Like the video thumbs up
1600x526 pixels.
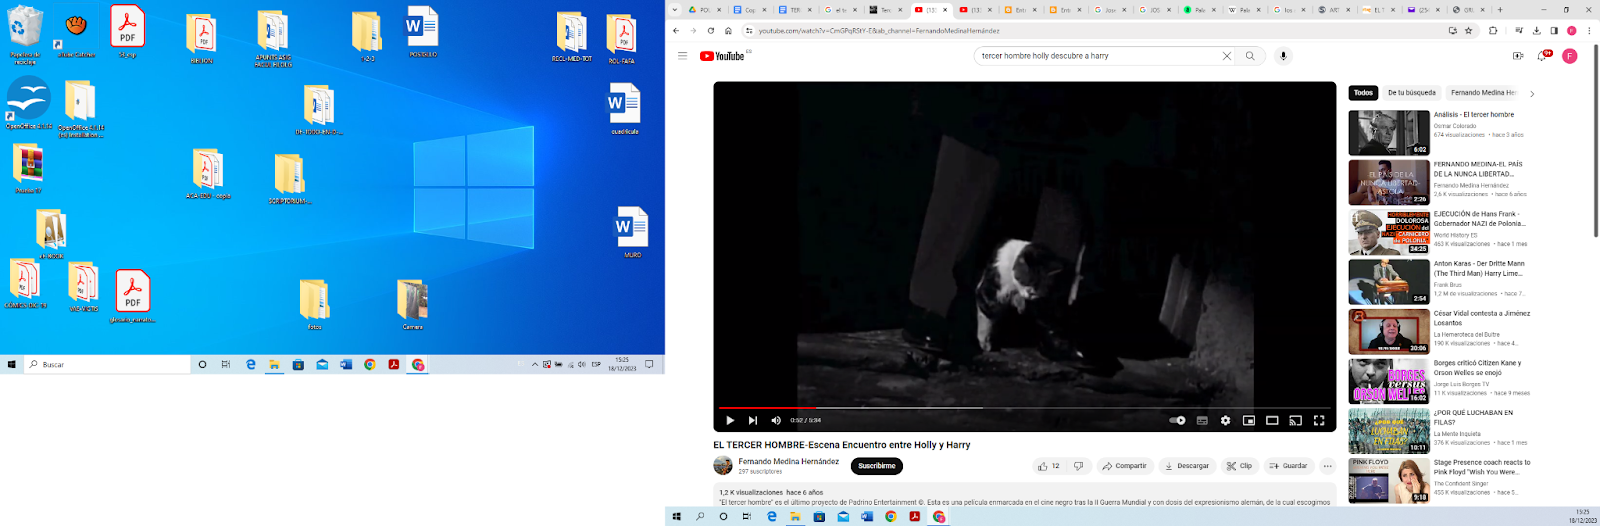click(1049, 466)
